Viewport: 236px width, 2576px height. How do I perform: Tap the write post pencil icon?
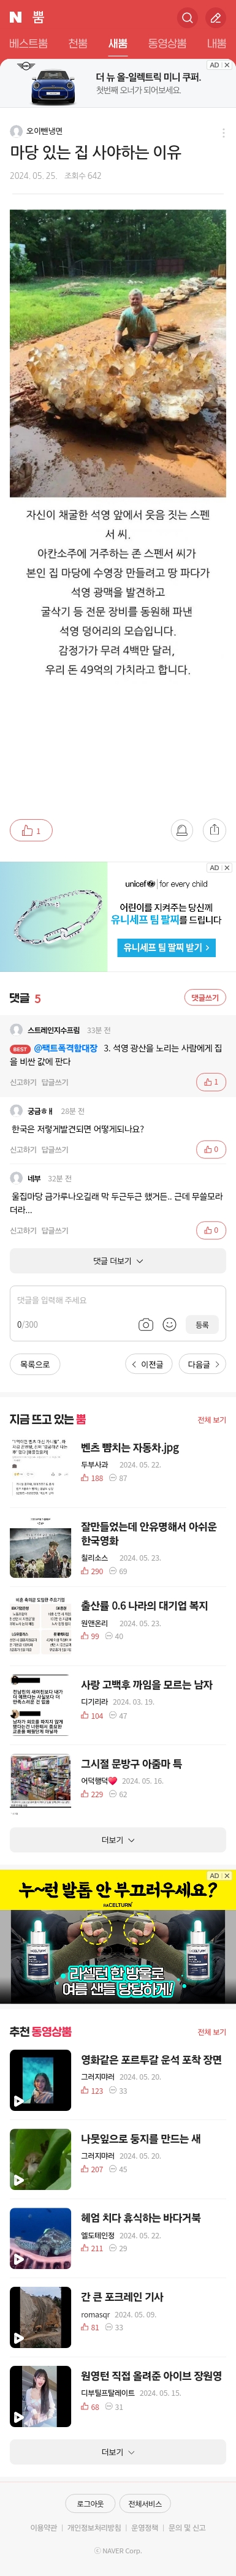215,17
